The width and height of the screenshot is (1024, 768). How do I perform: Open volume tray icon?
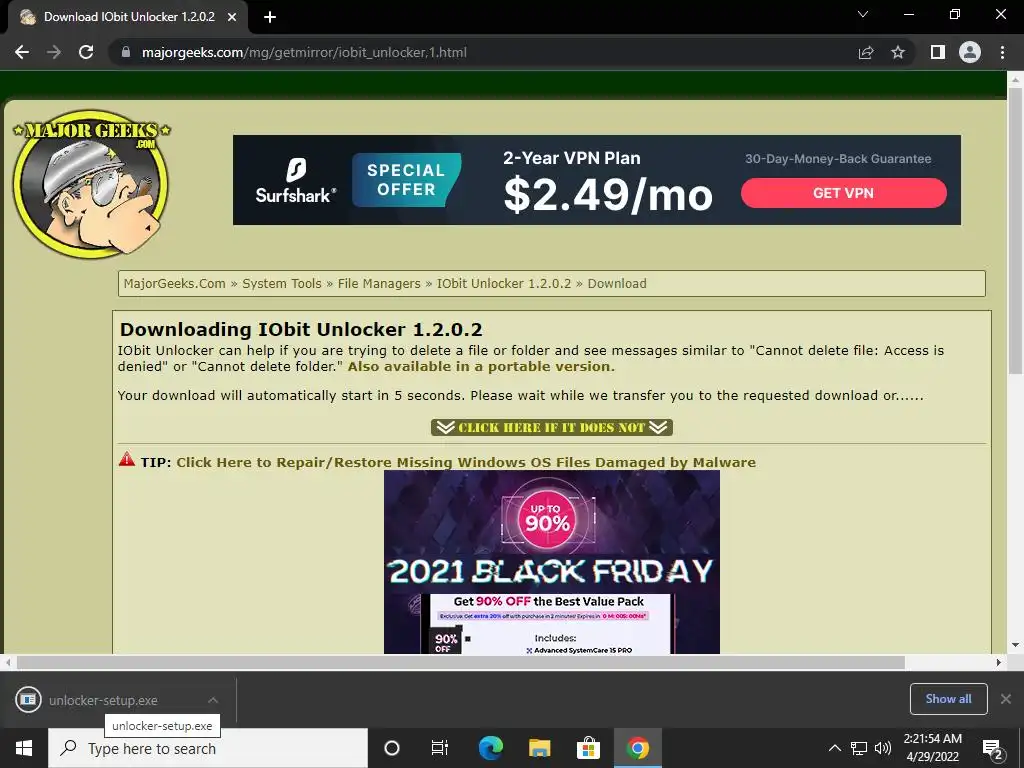(883, 748)
